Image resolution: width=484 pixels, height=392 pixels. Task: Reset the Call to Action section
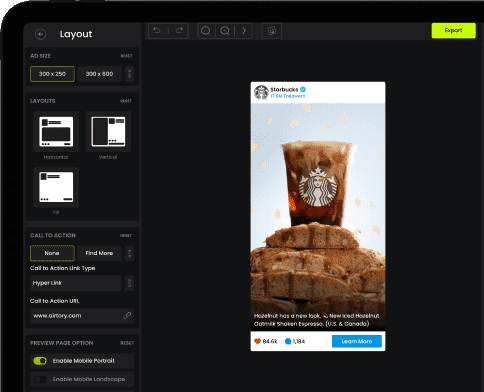(x=126, y=235)
